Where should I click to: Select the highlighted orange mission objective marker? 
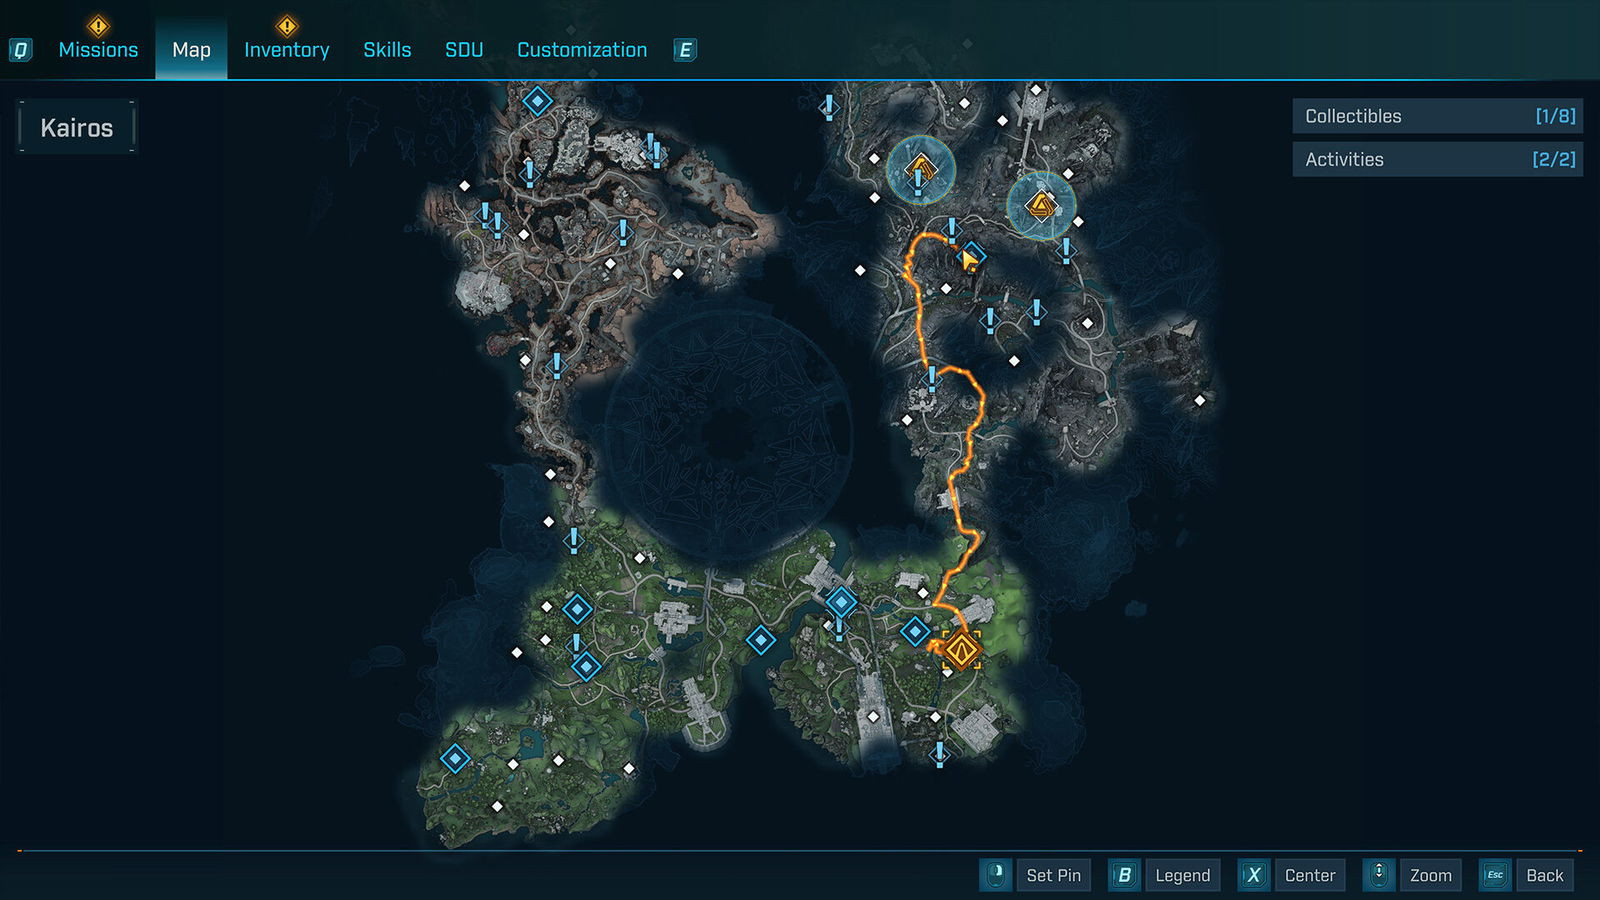pyautogui.click(x=961, y=650)
